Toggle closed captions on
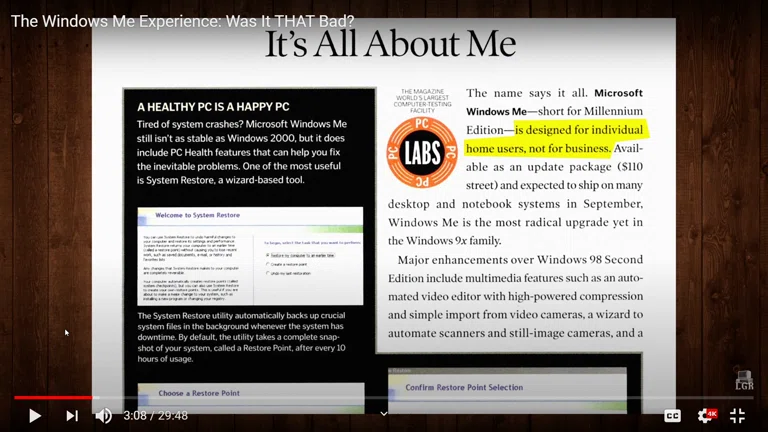Image resolution: width=768 pixels, height=432 pixels. click(x=673, y=415)
